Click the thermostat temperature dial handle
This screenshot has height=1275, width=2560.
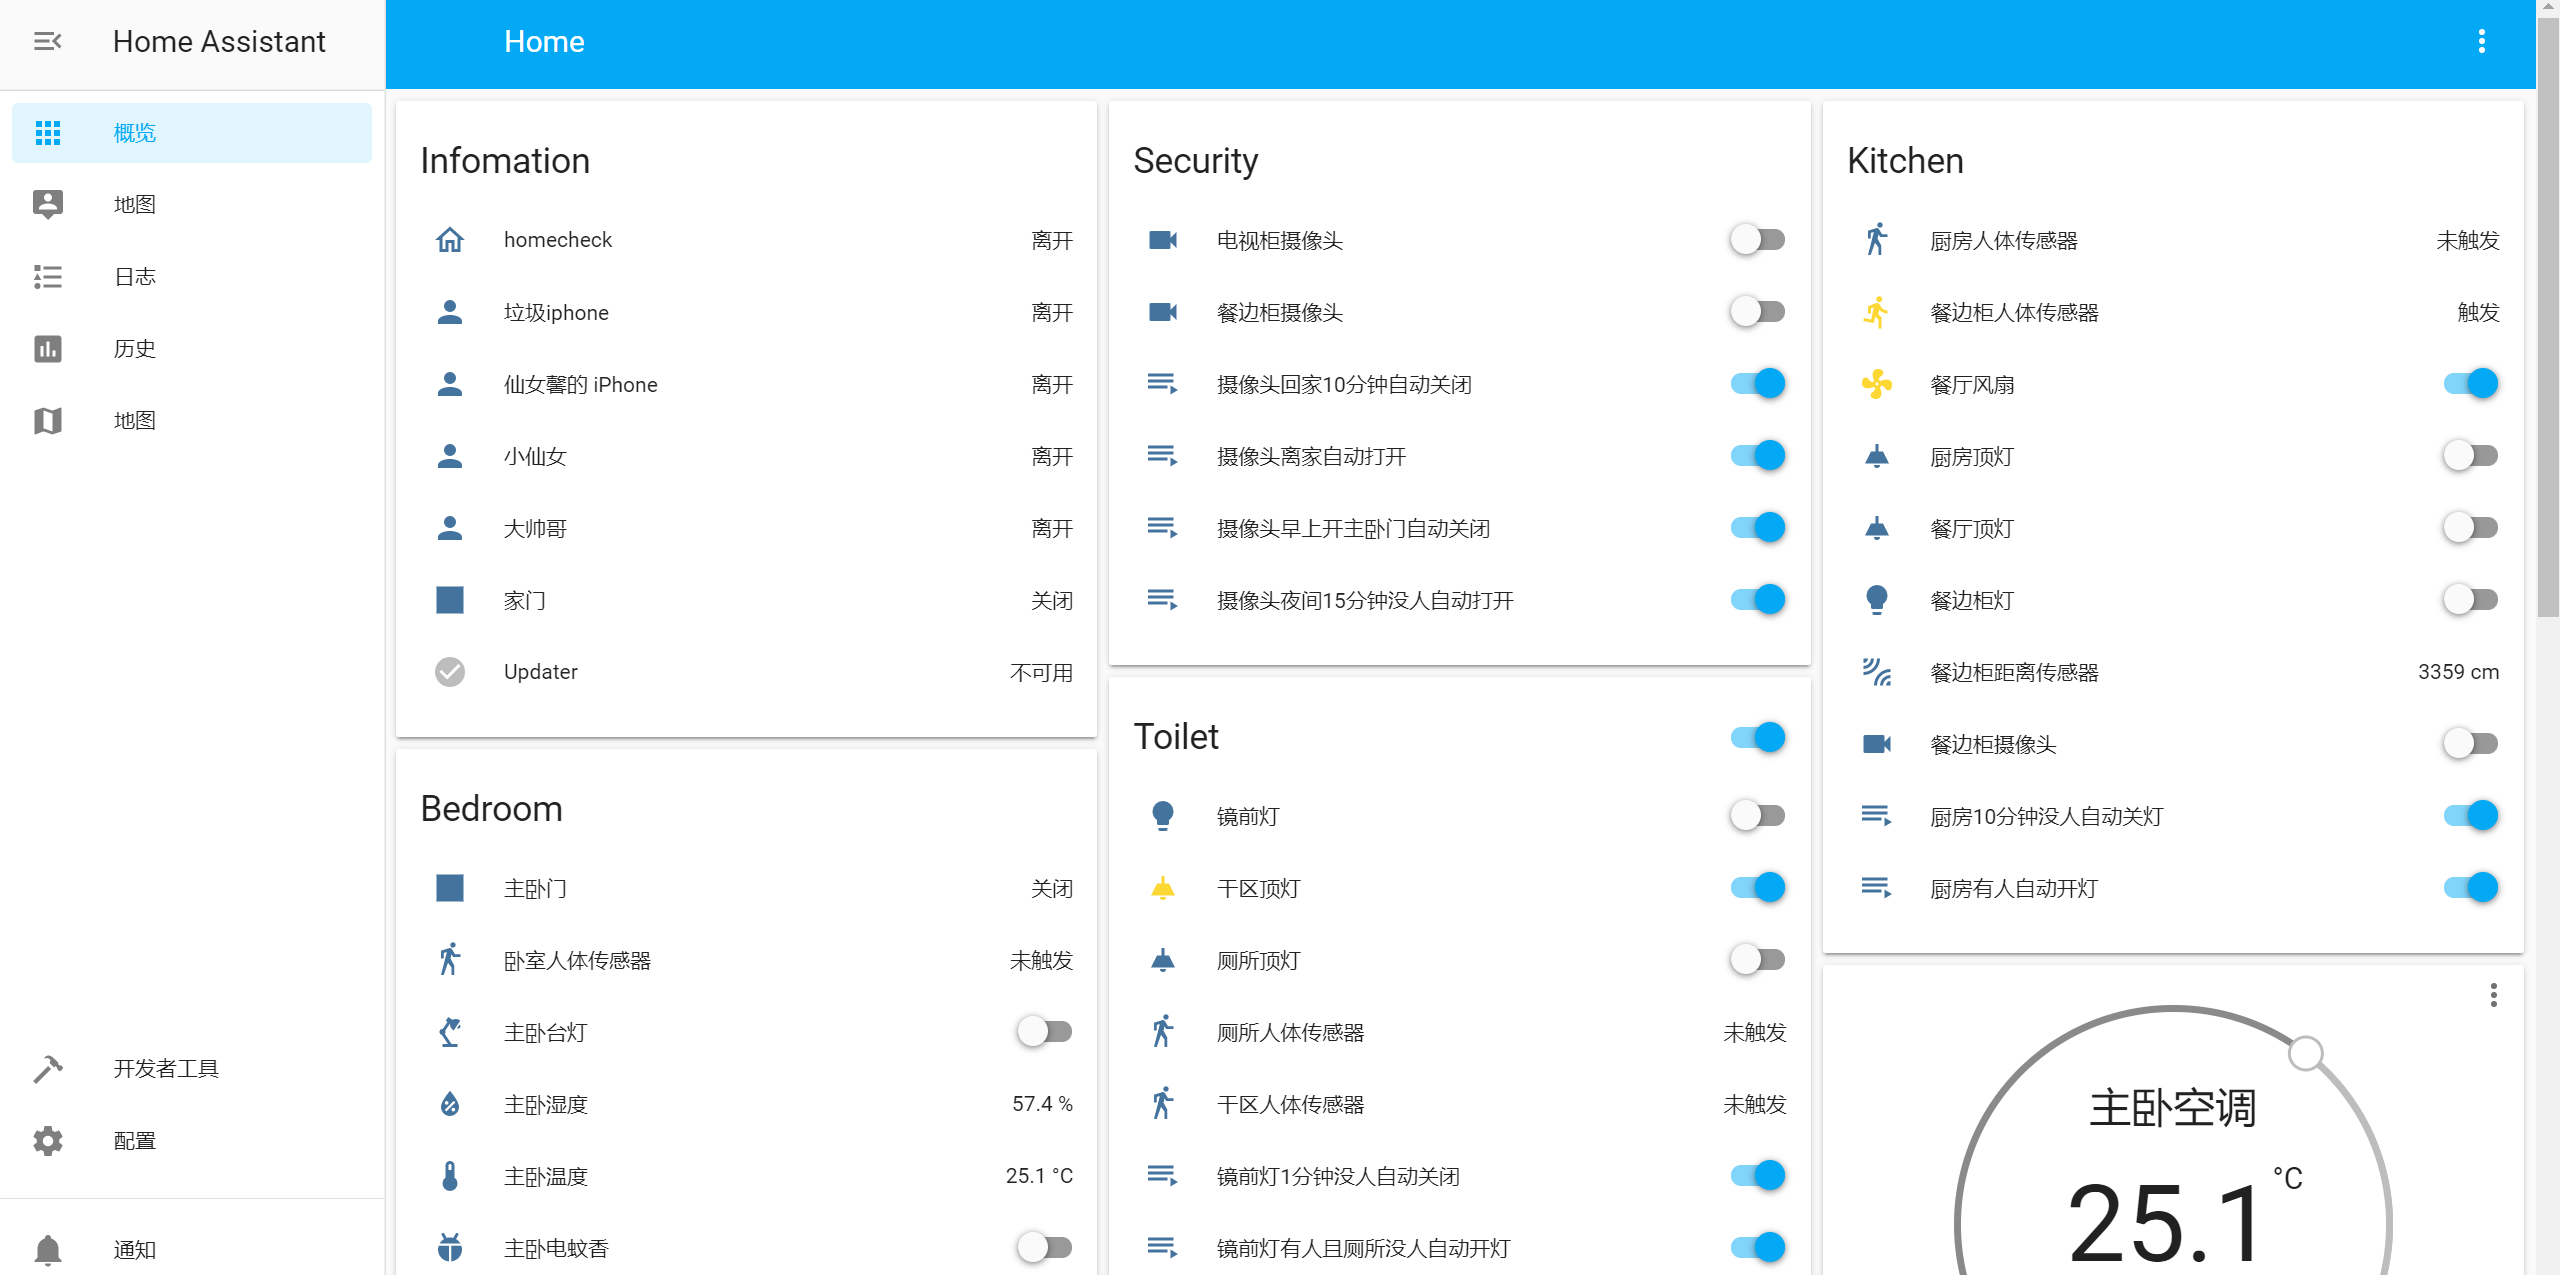pos(2305,1053)
